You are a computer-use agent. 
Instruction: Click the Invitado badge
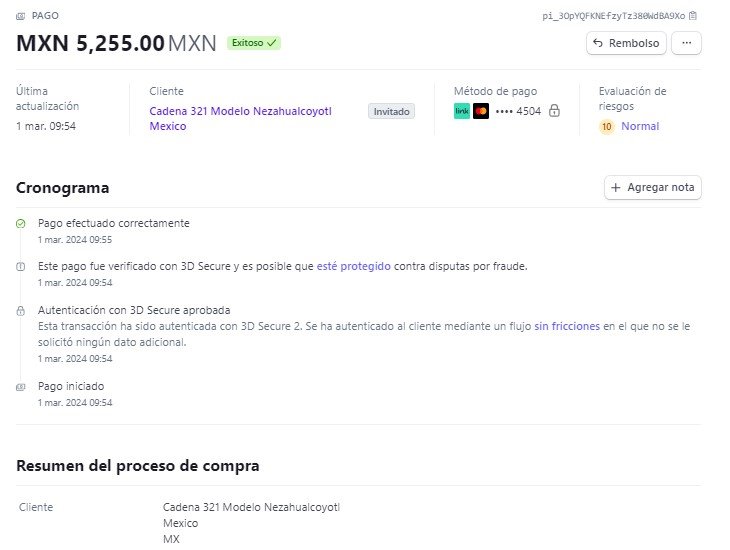tap(392, 111)
